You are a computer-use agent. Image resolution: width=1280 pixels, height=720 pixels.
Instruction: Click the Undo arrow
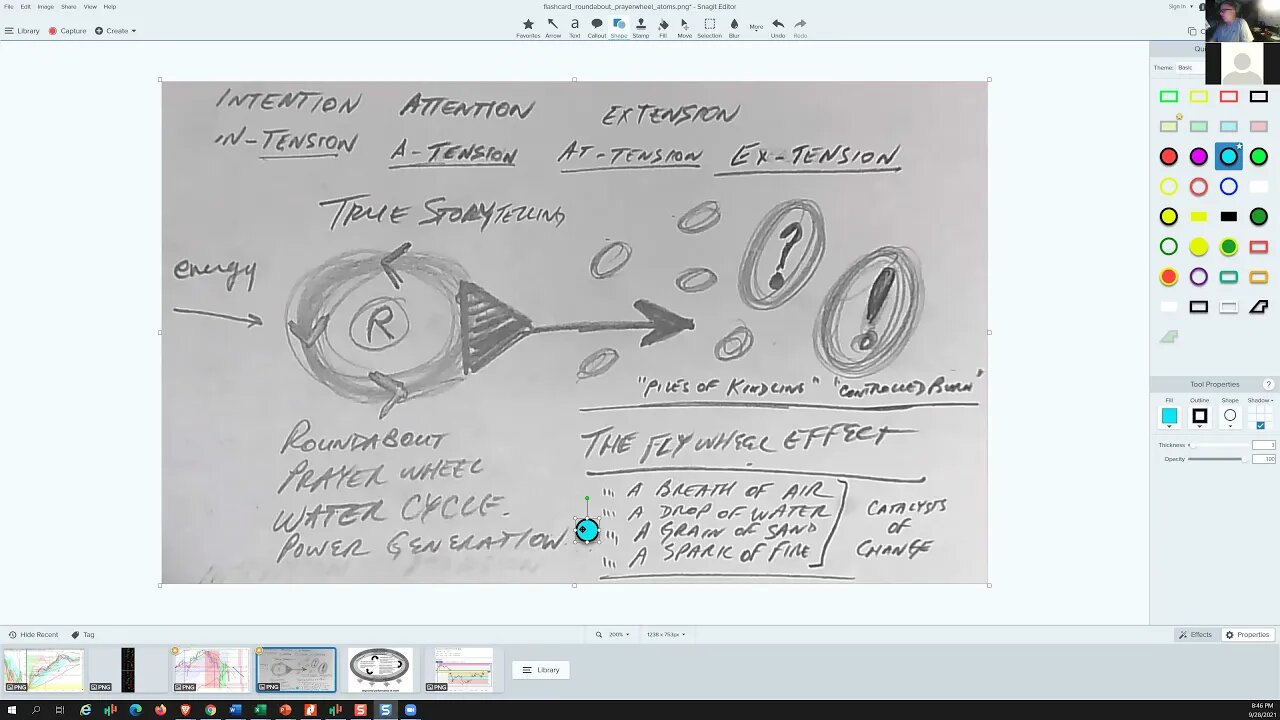click(x=778, y=28)
